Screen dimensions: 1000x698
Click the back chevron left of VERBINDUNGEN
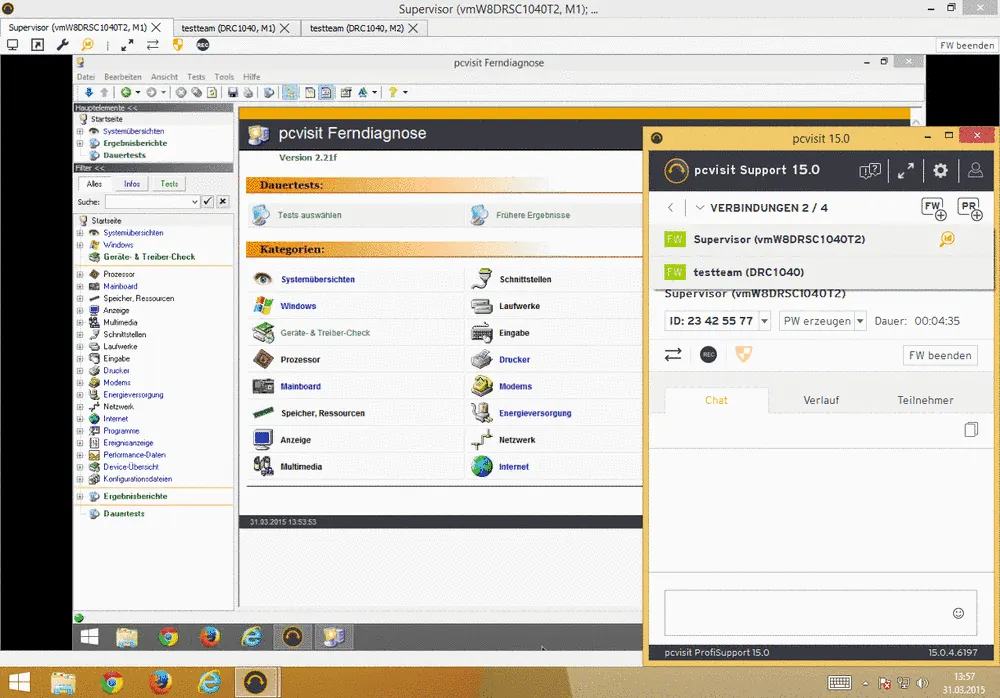point(670,208)
